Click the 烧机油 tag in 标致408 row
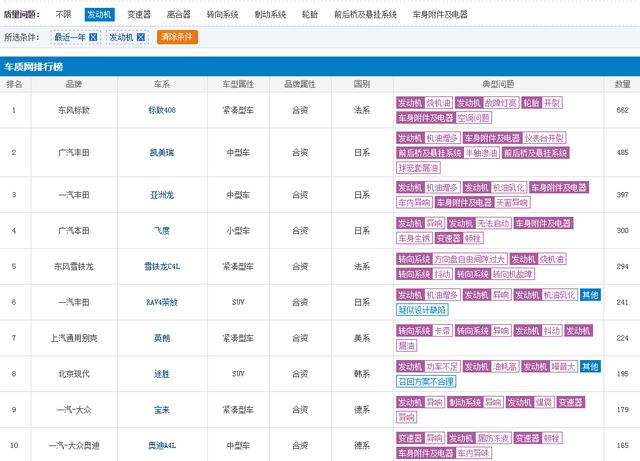Image resolution: width=640 pixels, height=461 pixels. tap(438, 103)
